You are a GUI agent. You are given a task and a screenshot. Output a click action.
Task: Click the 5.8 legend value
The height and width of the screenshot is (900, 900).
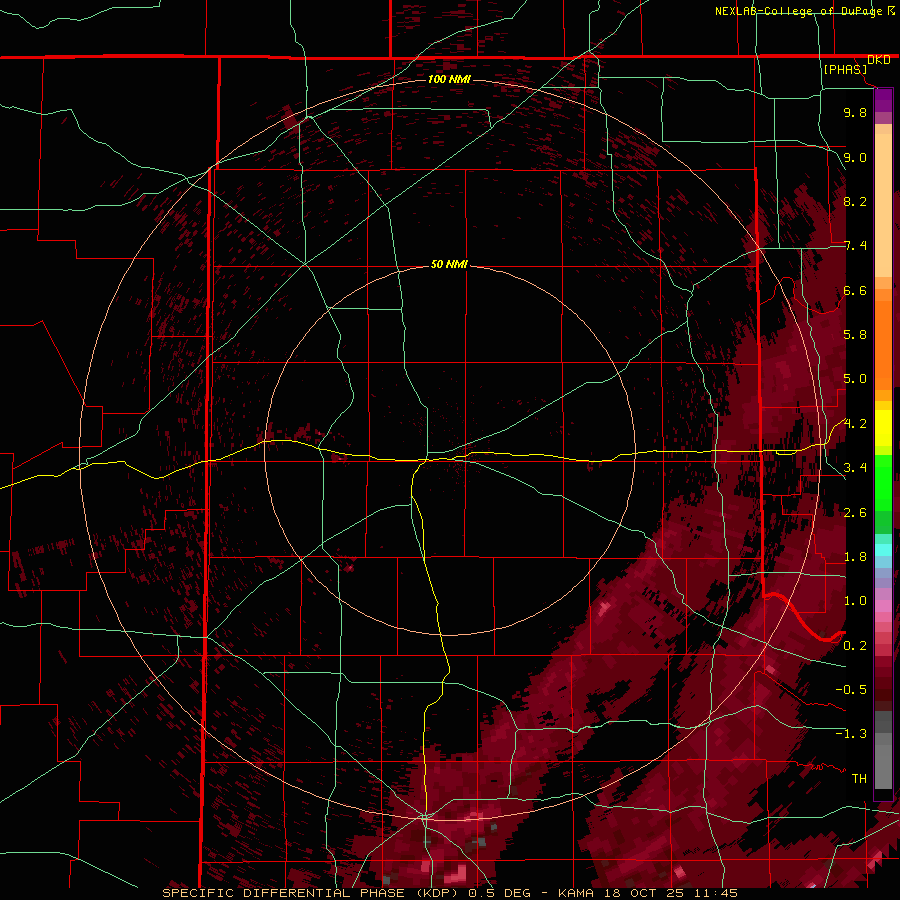point(855,335)
